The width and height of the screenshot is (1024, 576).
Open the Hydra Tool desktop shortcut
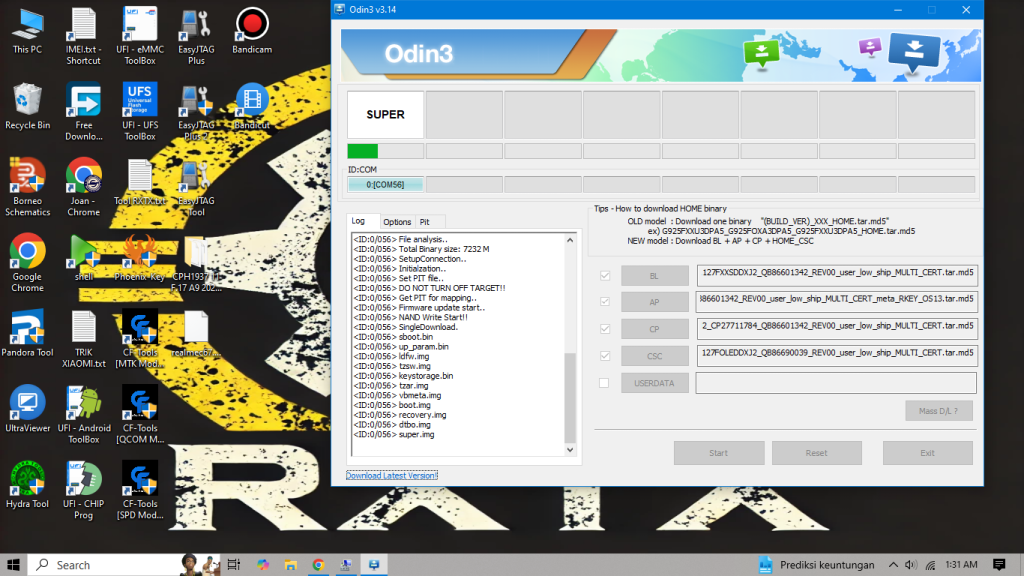pyautogui.click(x=27, y=480)
